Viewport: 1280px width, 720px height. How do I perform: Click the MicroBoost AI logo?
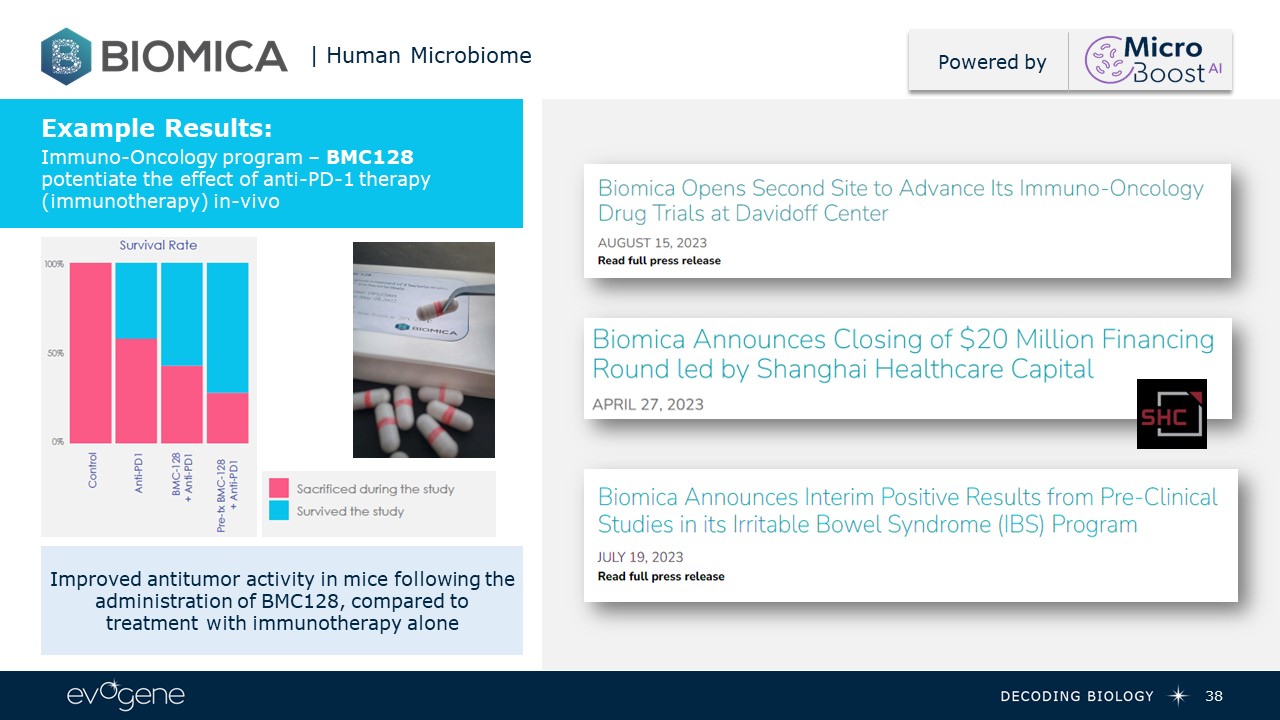click(1150, 61)
